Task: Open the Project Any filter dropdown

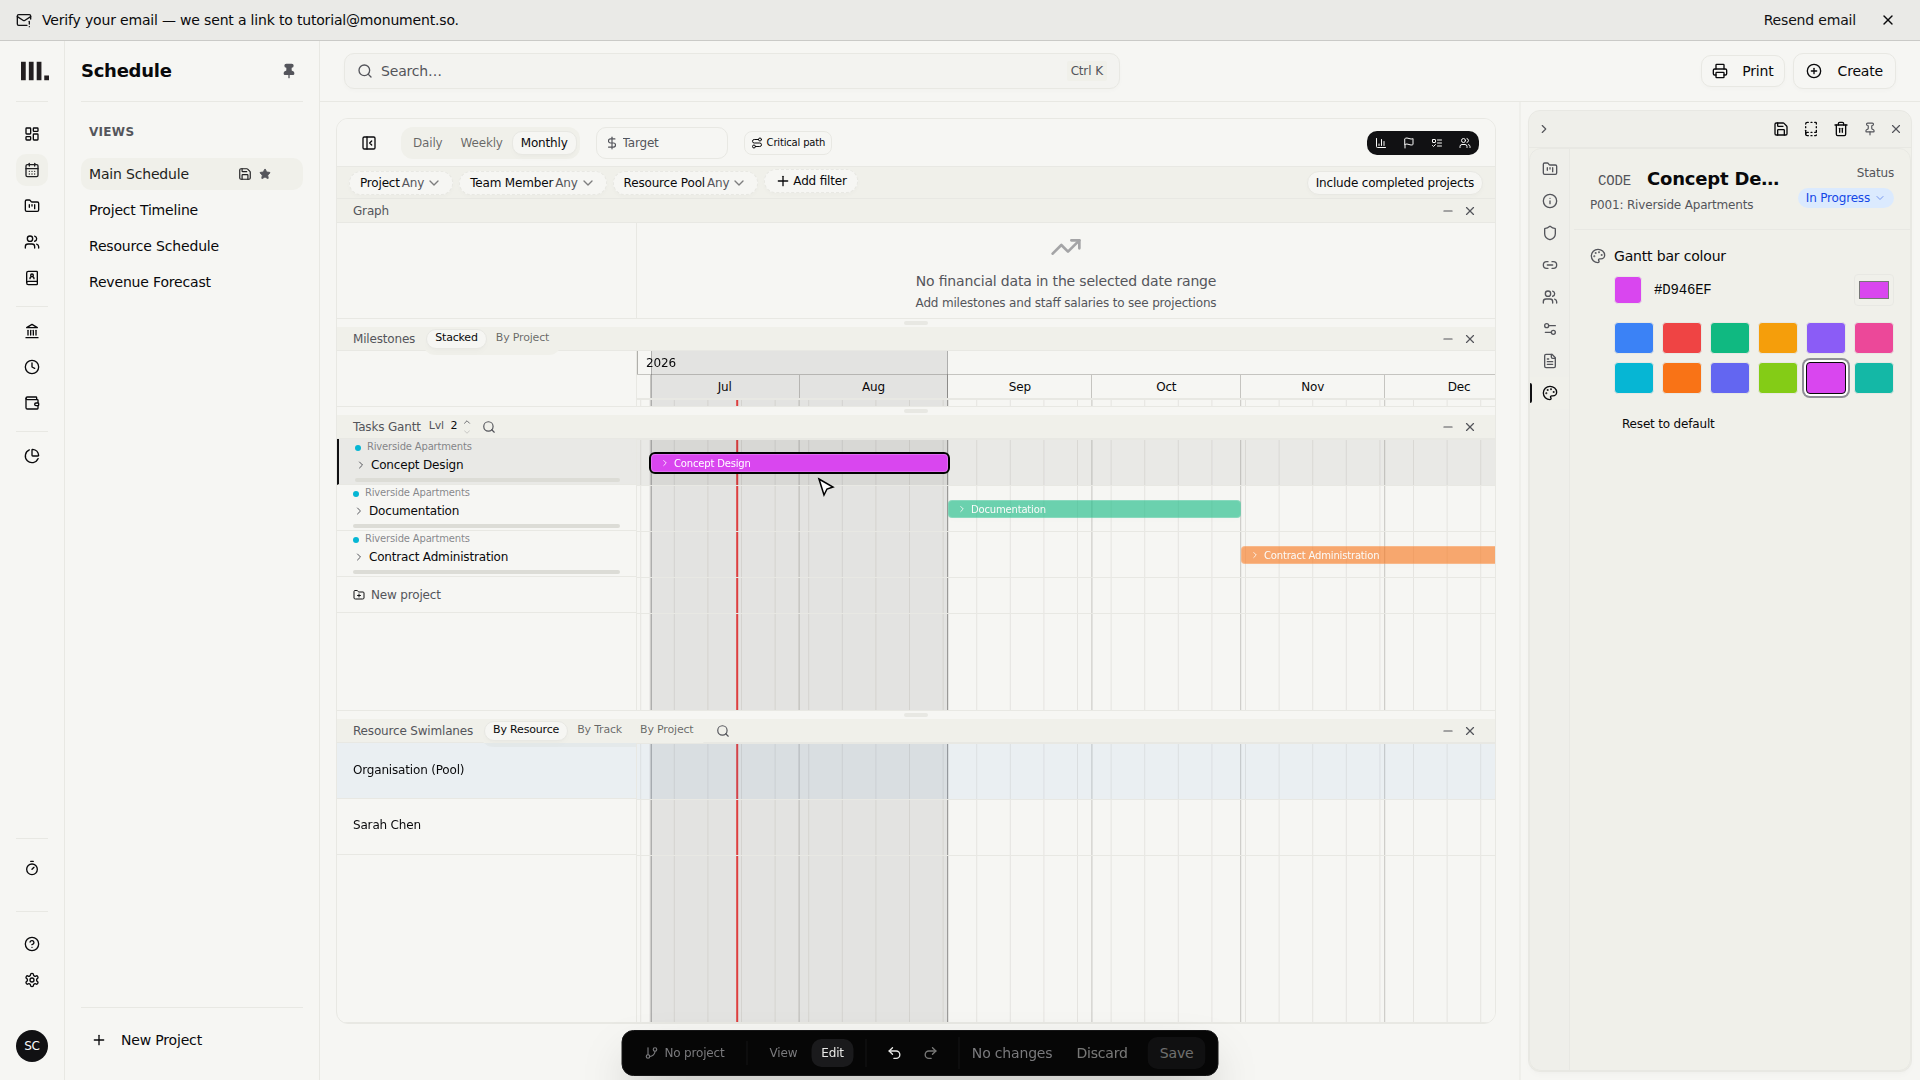Action: point(399,183)
